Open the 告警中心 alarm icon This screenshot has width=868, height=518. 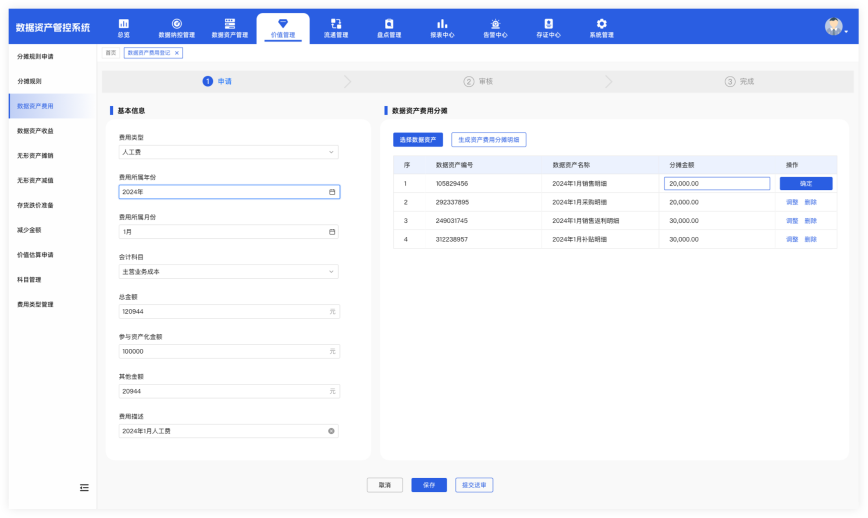[495, 24]
